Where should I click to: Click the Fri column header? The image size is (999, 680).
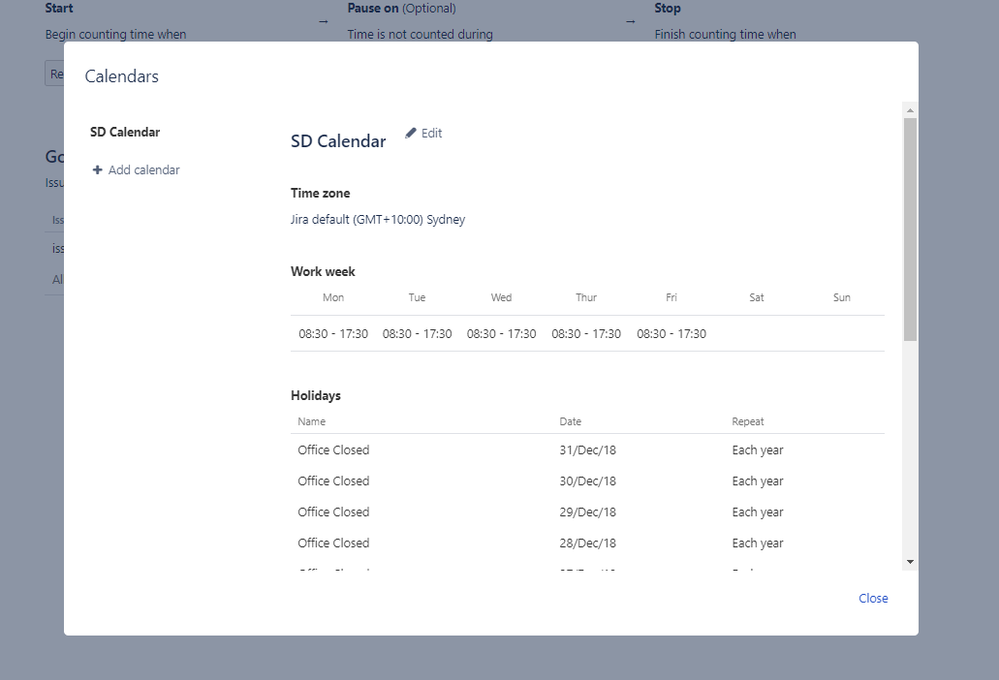point(671,297)
